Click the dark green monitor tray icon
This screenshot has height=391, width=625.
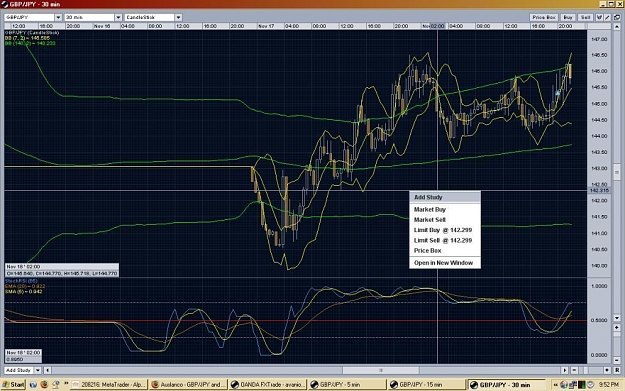pos(582,385)
